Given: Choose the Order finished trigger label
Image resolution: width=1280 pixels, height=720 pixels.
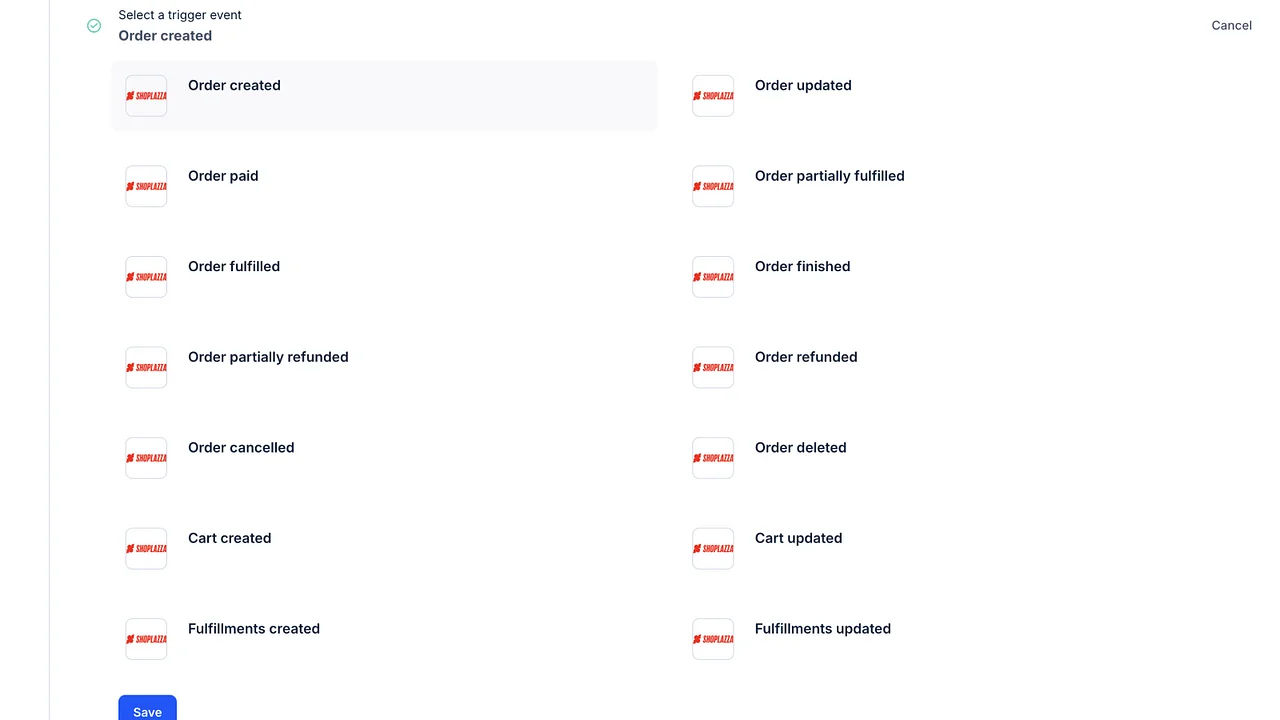Looking at the screenshot, I should (802, 267).
